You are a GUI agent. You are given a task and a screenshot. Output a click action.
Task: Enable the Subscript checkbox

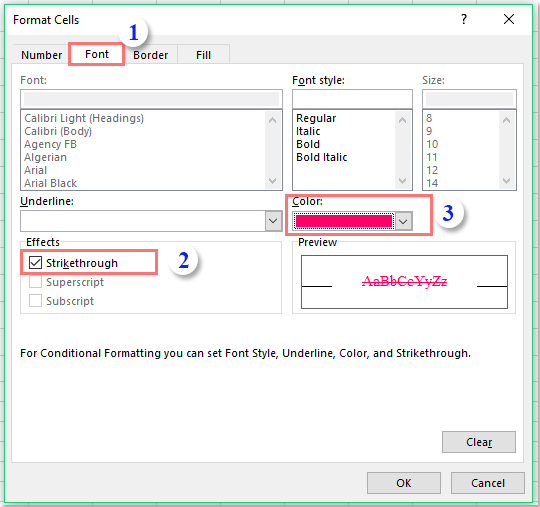tap(35, 301)
